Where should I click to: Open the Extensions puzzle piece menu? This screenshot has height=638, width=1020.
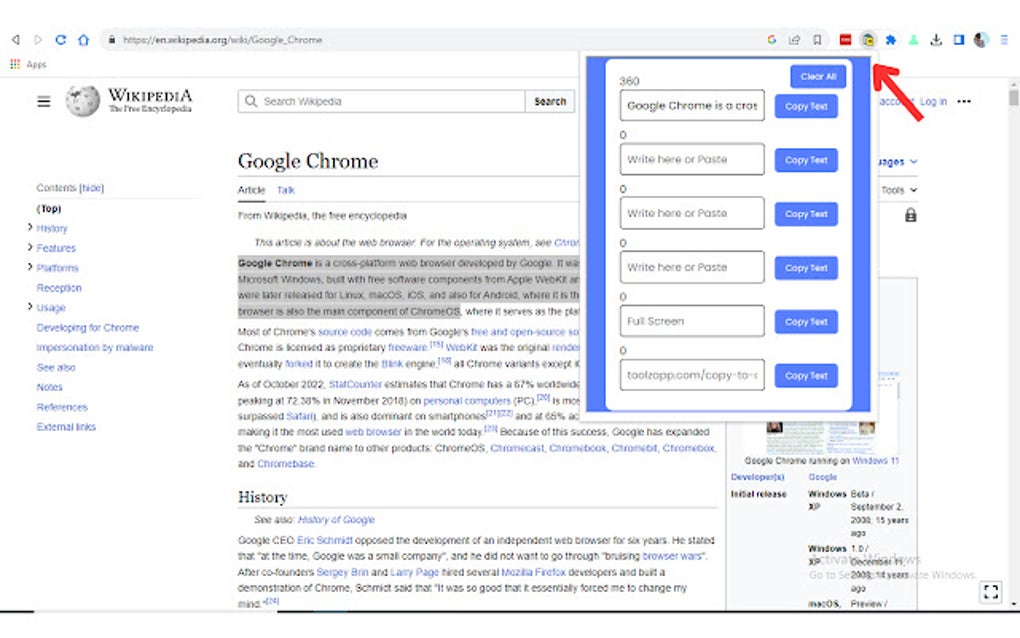pyautogui.click(x=889, y=39)
